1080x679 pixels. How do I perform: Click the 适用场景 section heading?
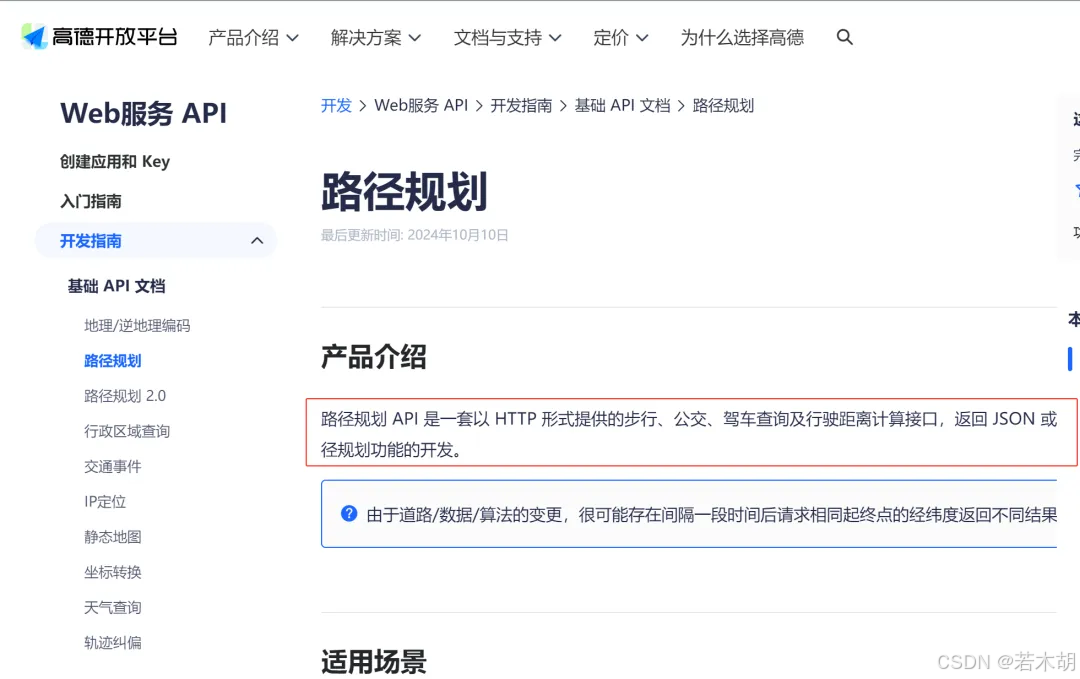point(374,662)
